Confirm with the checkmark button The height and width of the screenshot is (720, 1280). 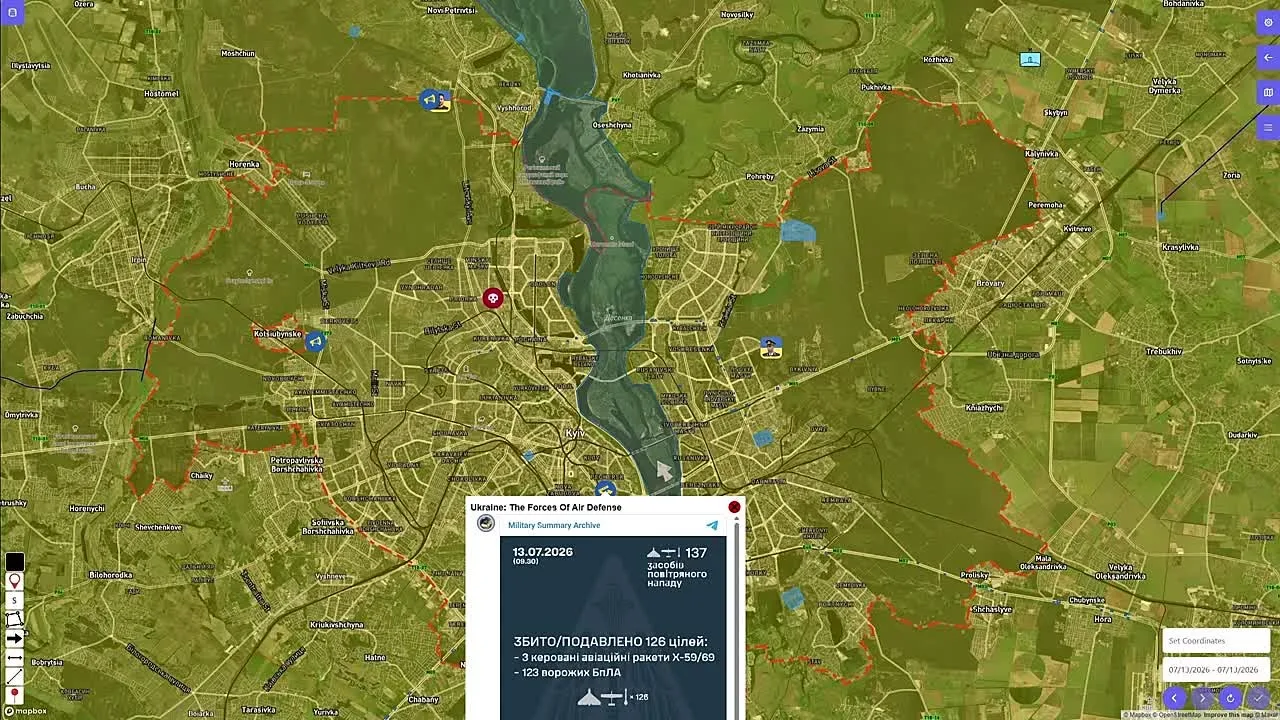[1258, 698]
